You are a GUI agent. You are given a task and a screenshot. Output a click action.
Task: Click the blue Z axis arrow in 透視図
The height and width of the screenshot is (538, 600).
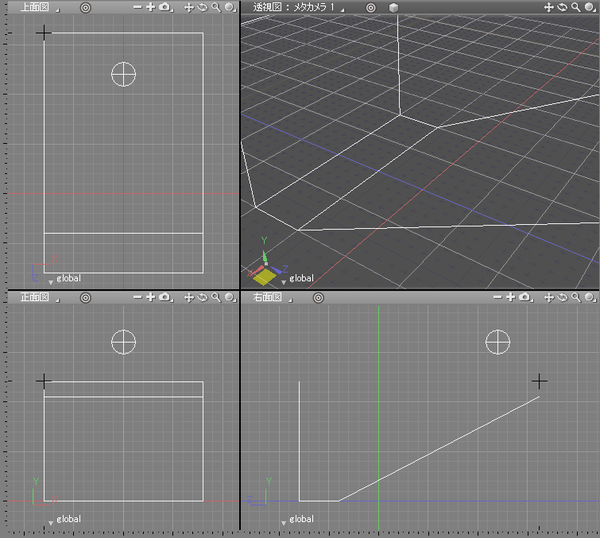pos(276,270)
